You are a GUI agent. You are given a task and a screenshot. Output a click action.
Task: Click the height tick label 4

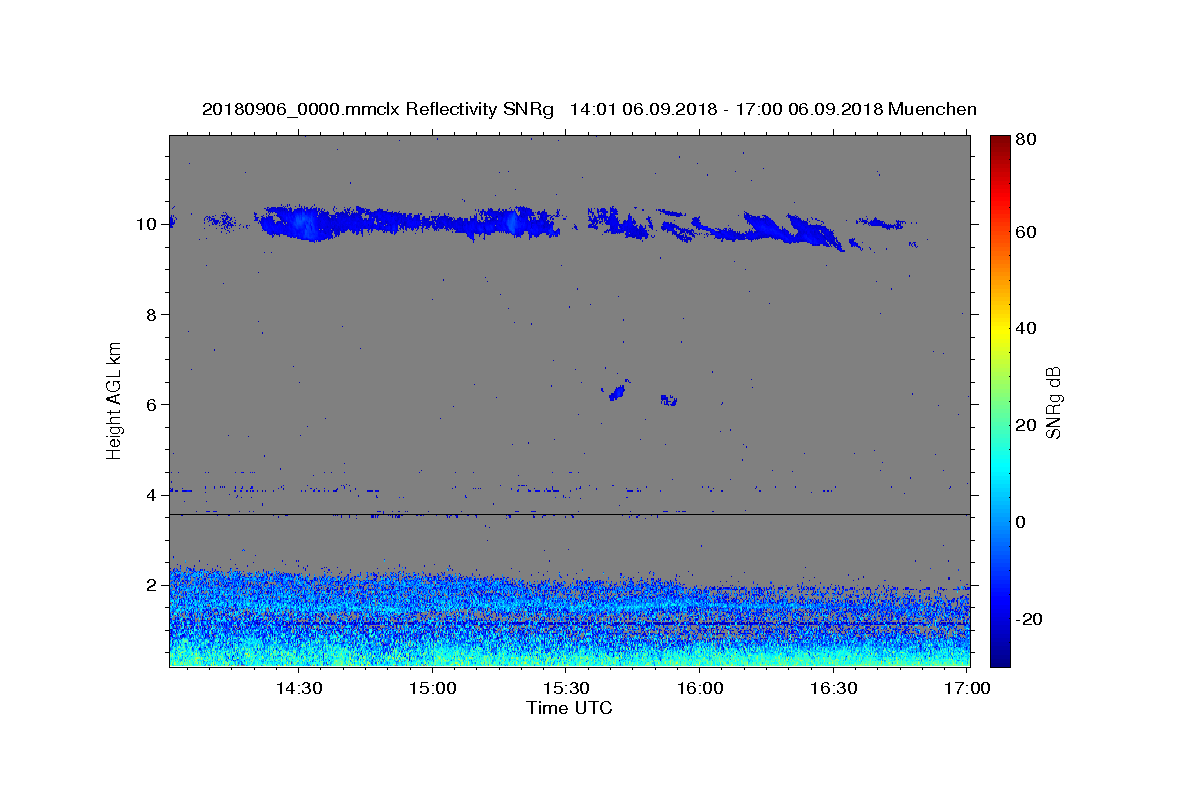[152, 495]
